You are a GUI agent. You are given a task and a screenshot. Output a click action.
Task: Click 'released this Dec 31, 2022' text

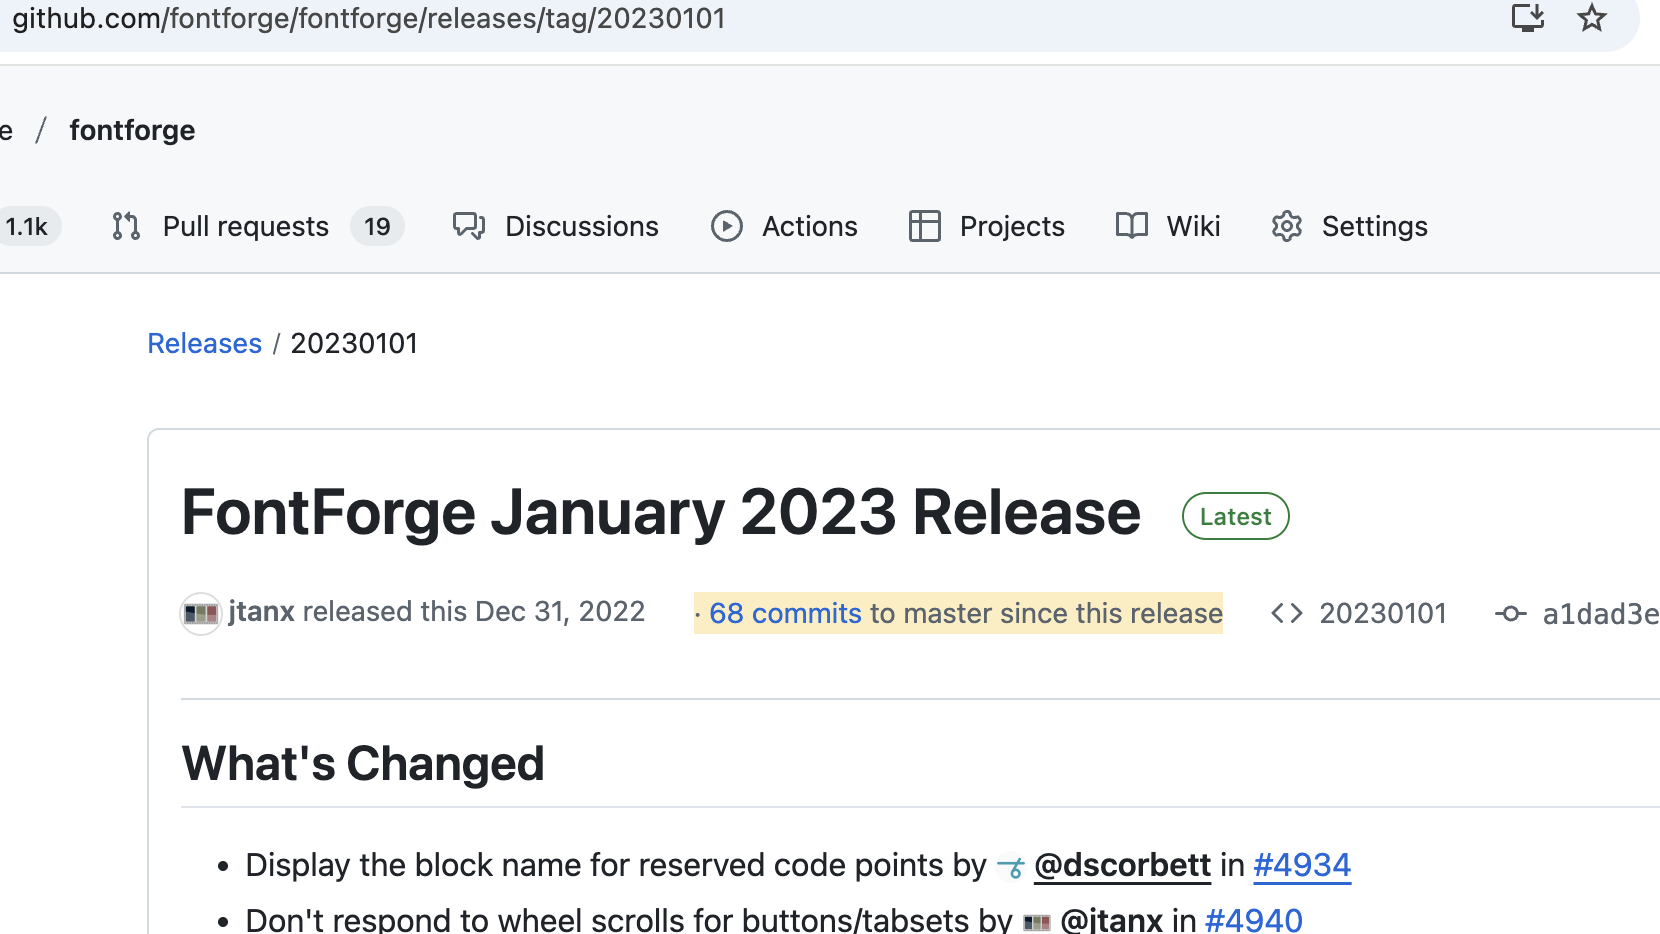tap(474, 611)
